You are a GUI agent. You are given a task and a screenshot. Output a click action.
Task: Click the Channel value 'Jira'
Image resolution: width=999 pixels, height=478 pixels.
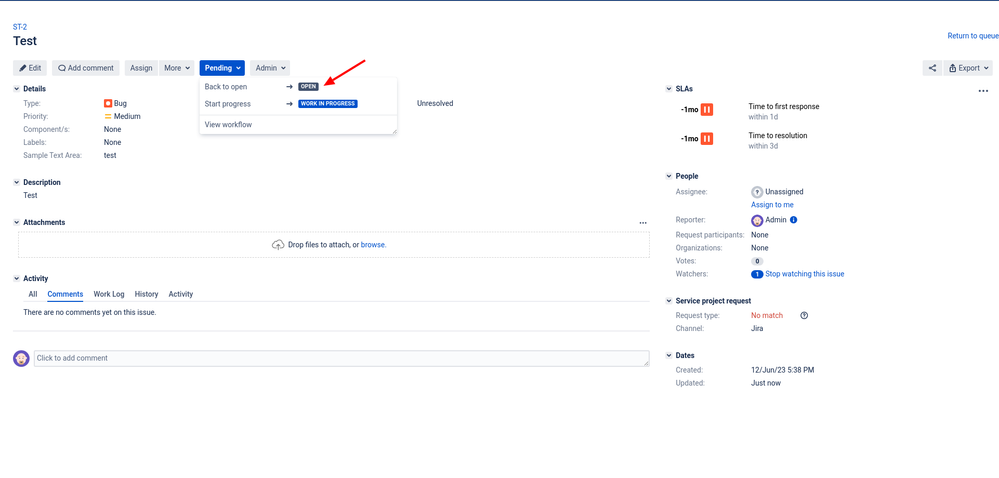(757, 329)
